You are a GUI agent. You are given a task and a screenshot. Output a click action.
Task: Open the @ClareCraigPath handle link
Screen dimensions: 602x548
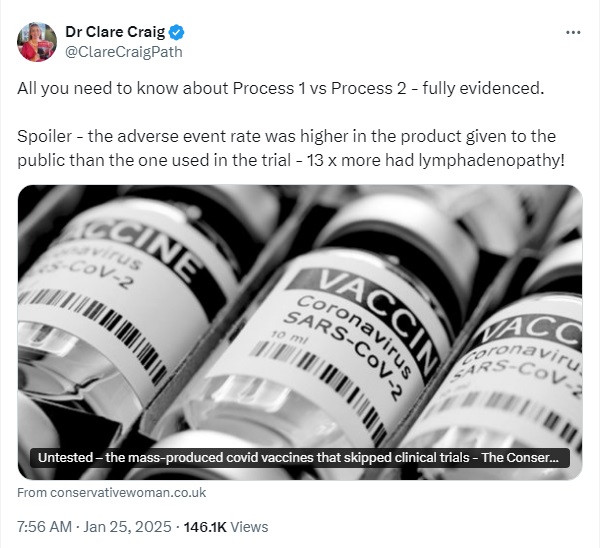coord(124,52)
